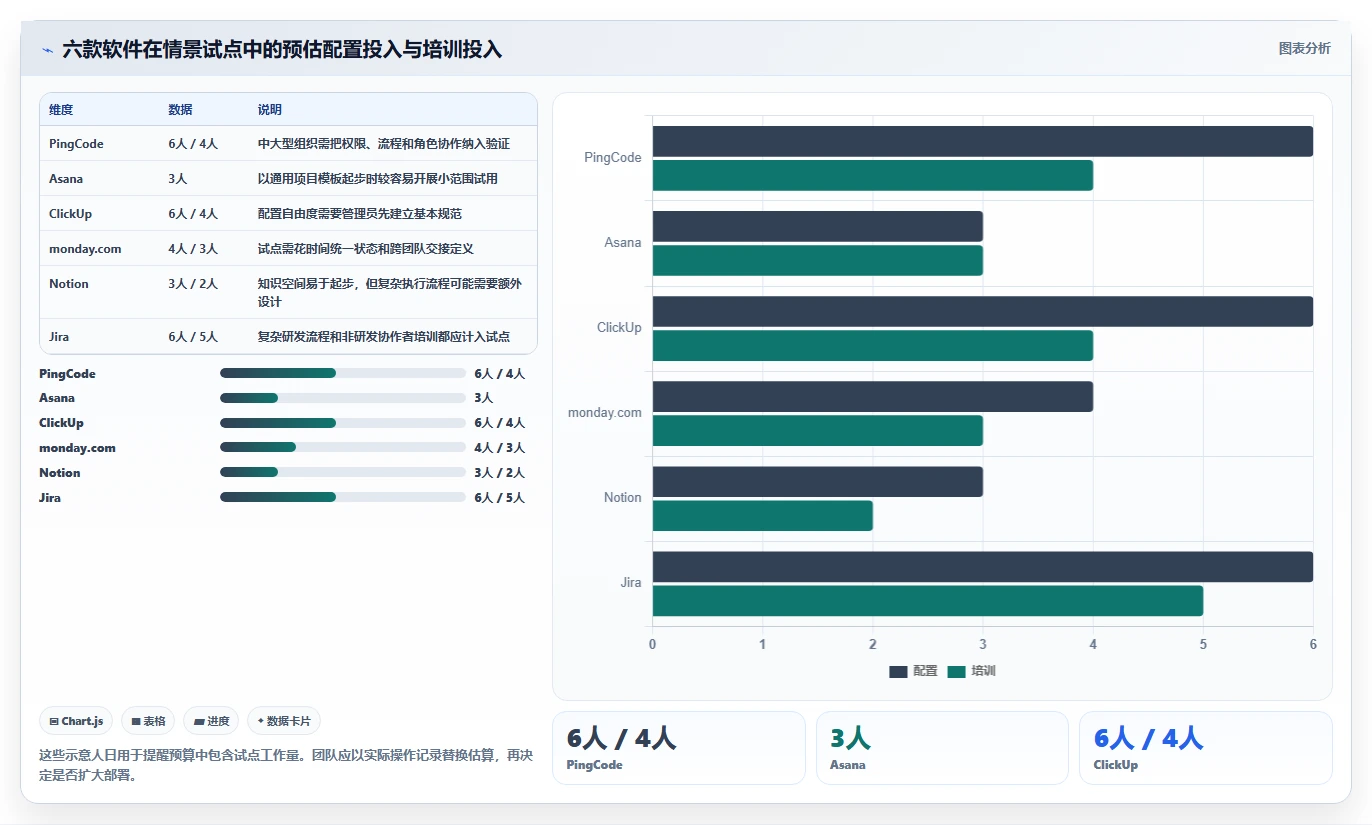Viewport: 1372px width, 825px height.
Task: Click the 数据卡片 tag chip
Action: pos(284,721)
